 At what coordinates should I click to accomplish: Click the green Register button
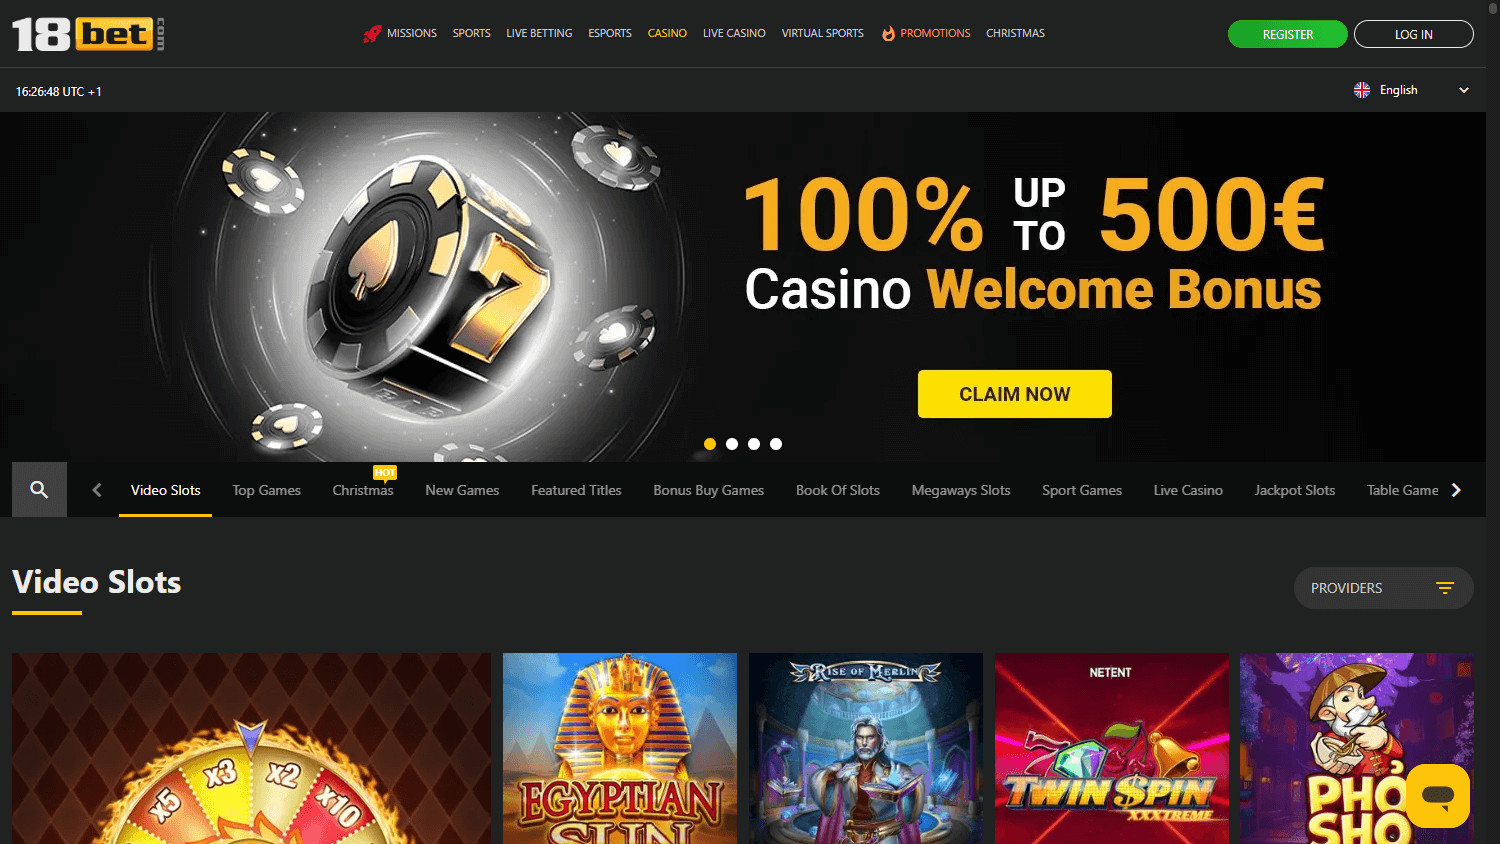tap(1288, 34)
